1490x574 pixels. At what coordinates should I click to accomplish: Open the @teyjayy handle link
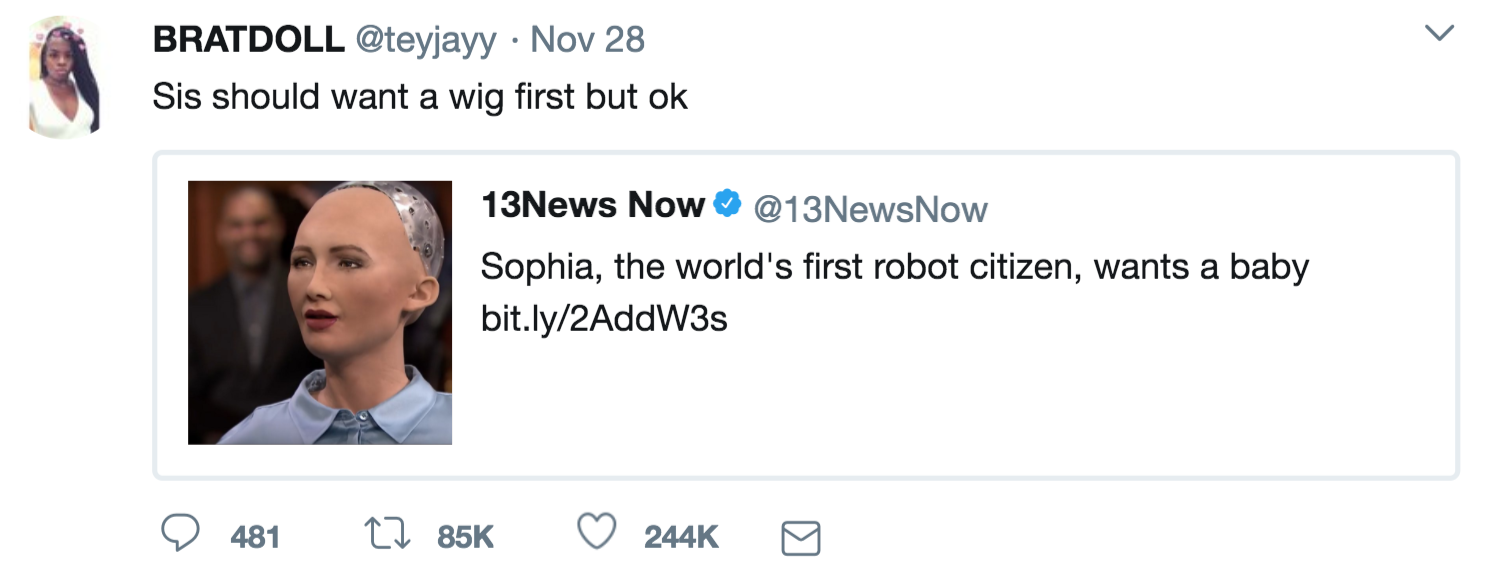pos(426,40)
